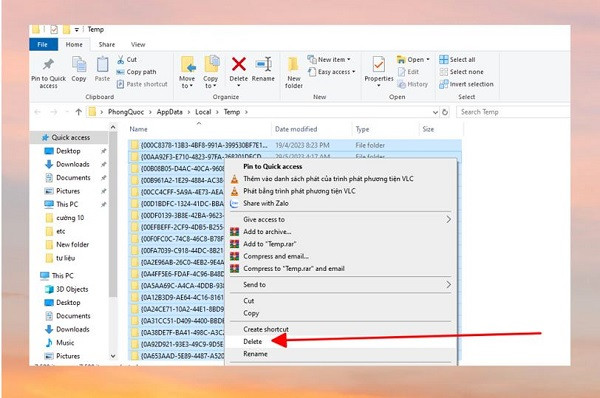The image size is (600, 398).
Task: Click the sidebar scroll down arrow
Action: click(x=113, y=356)
